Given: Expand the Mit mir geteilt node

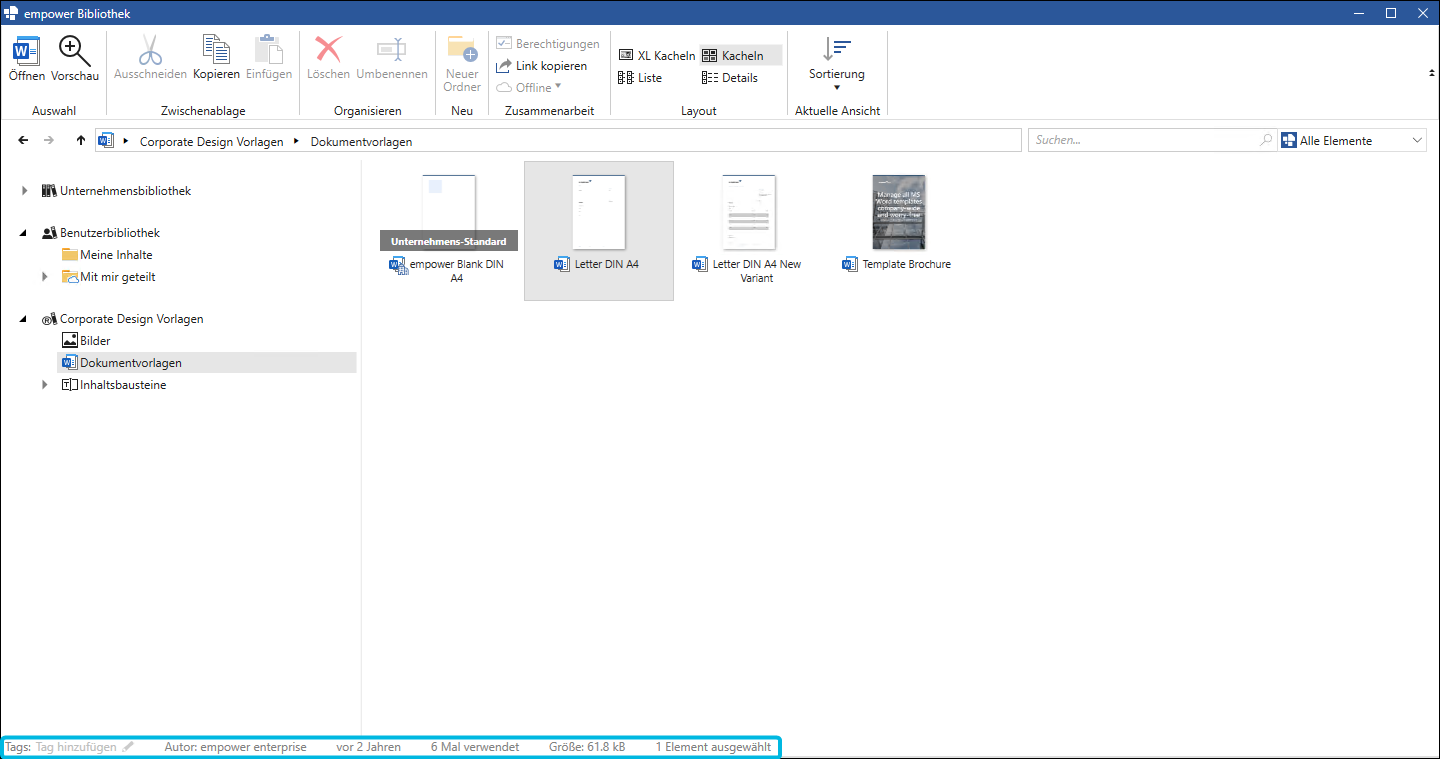Looking at the screenshot, I should (x=45, y=277).
